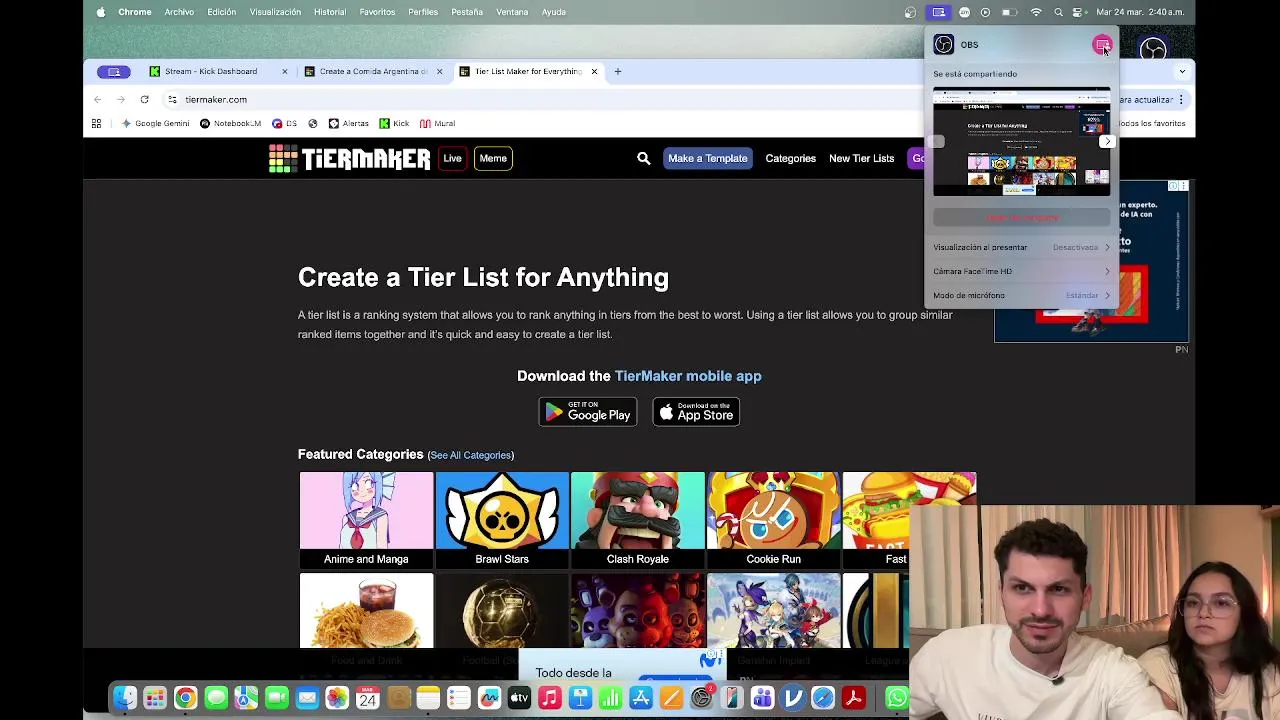Open the site information icon beside the URL
1280x720 pixels.
(x=172, y=99)
